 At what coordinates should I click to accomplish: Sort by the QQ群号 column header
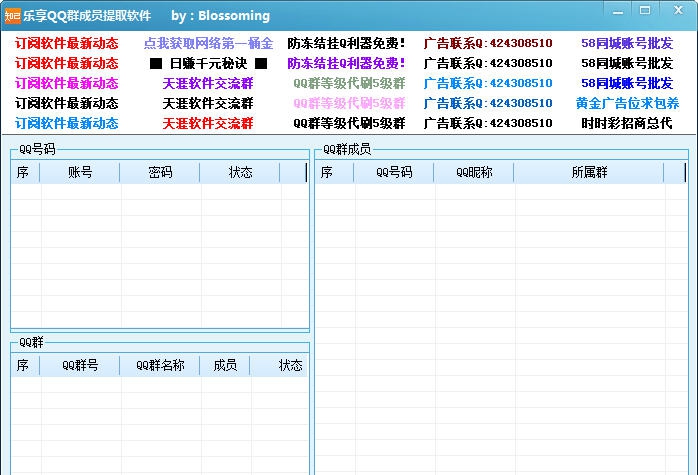pyautogui.click(x=80, y=365)
